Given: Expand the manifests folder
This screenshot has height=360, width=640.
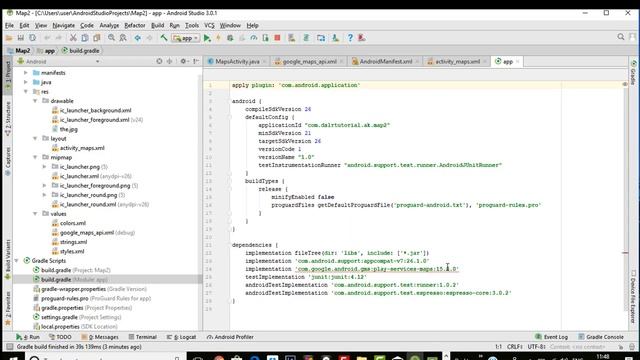Looking at the screenshot, I should pos(26,73).
